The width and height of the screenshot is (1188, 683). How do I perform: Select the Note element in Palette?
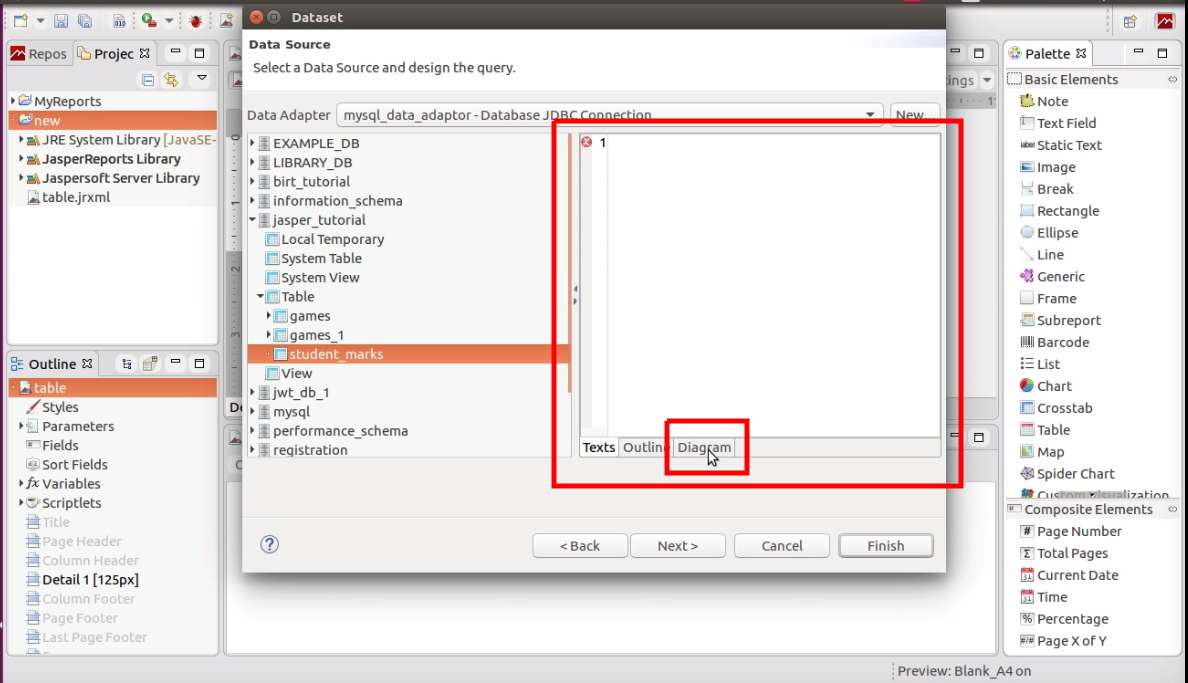click(1044, 101)
